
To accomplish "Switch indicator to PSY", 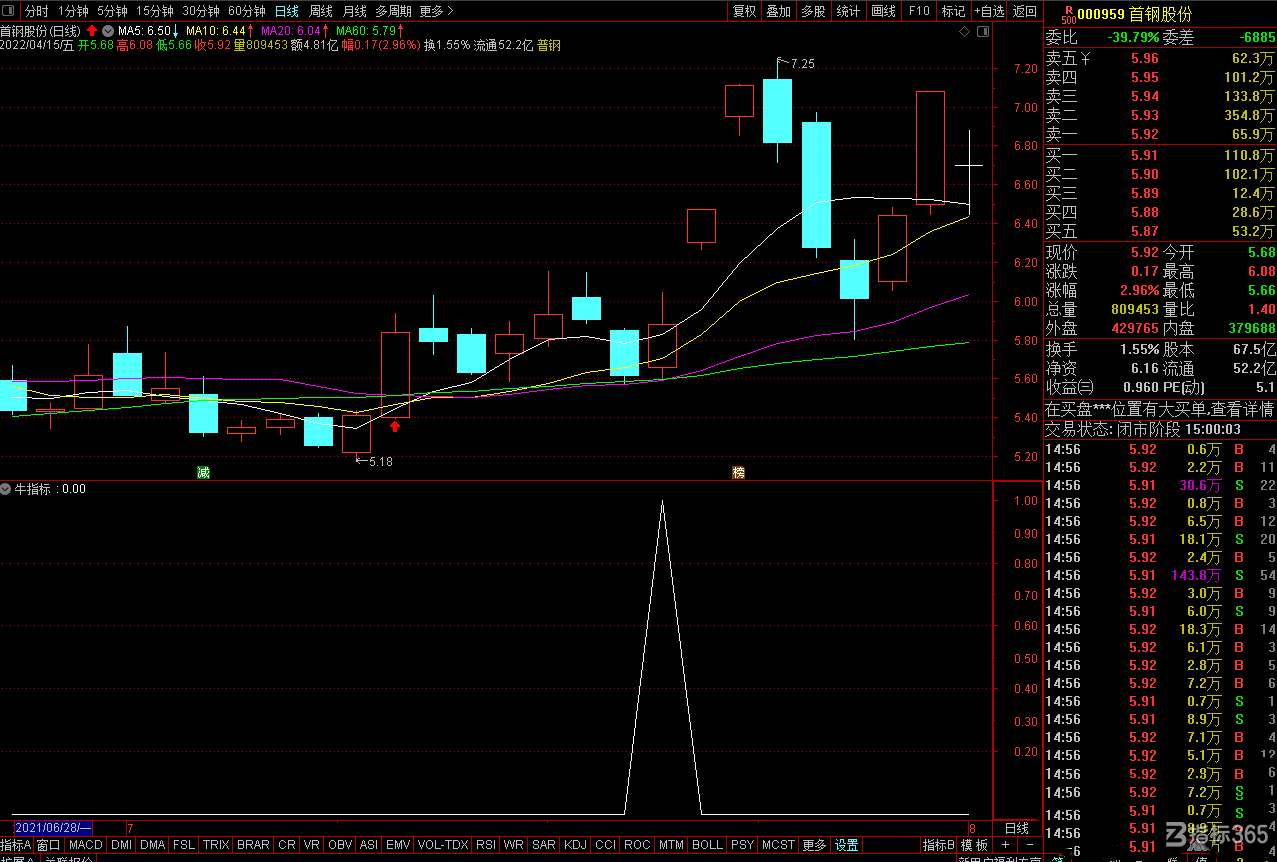I will click(742, 845).
